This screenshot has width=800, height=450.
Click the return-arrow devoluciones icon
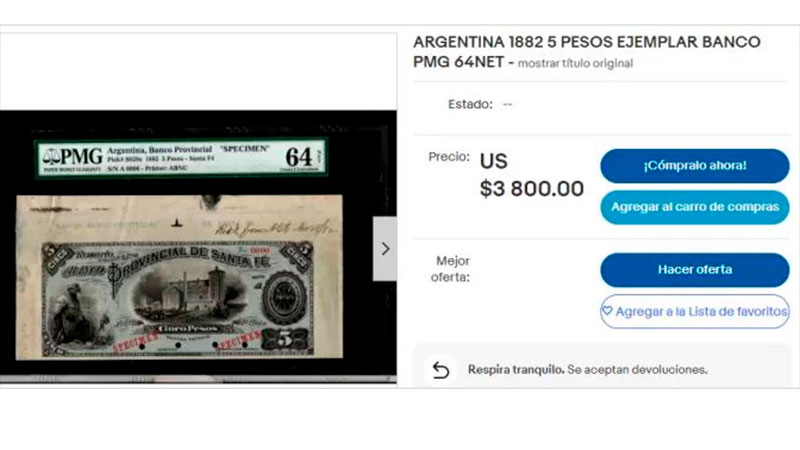[x=441, y=370]
